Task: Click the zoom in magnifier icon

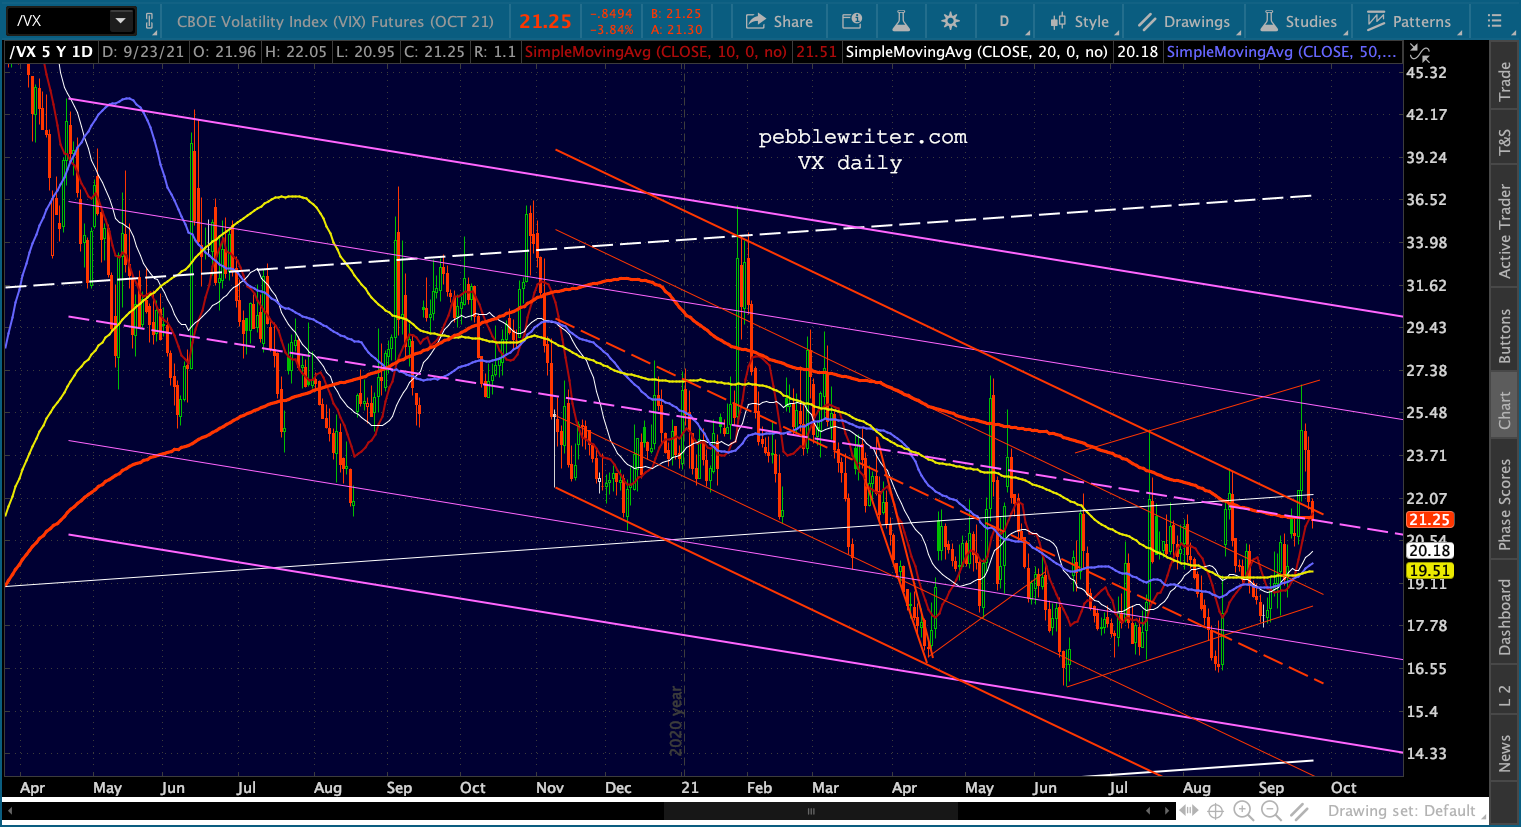Action: 1244,811
